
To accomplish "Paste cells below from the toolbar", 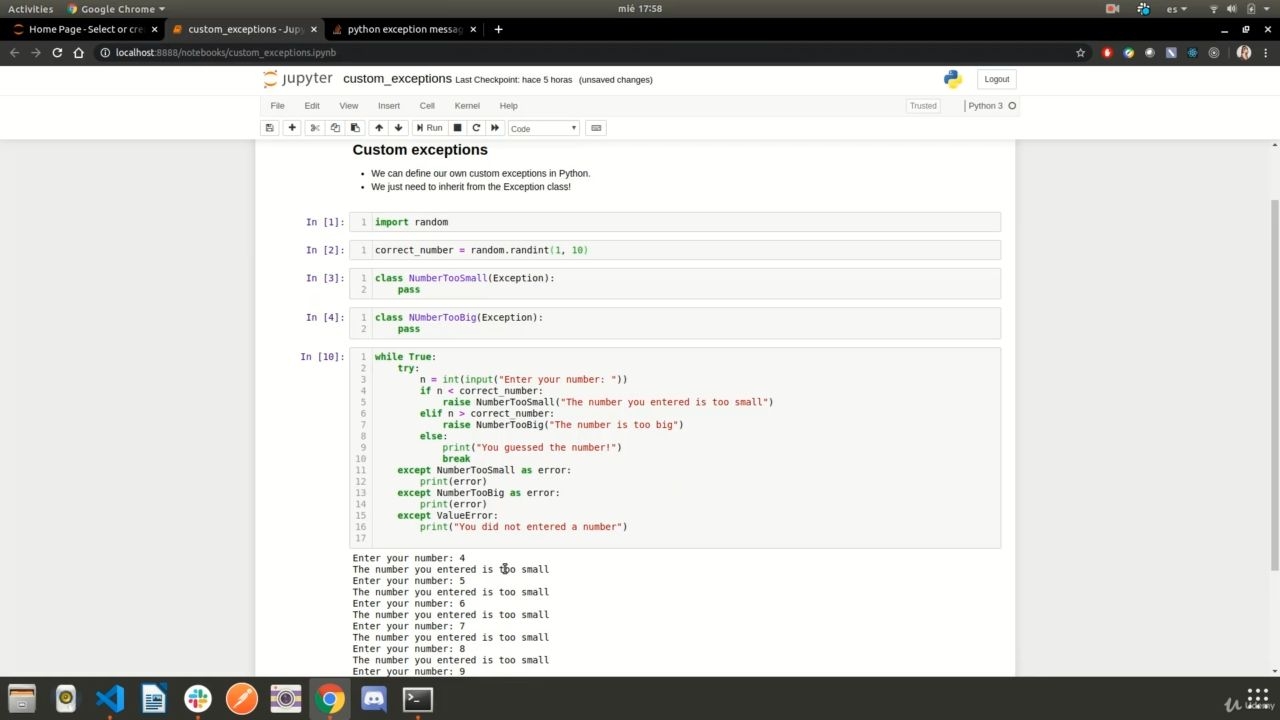I will [x=355, y=128].
